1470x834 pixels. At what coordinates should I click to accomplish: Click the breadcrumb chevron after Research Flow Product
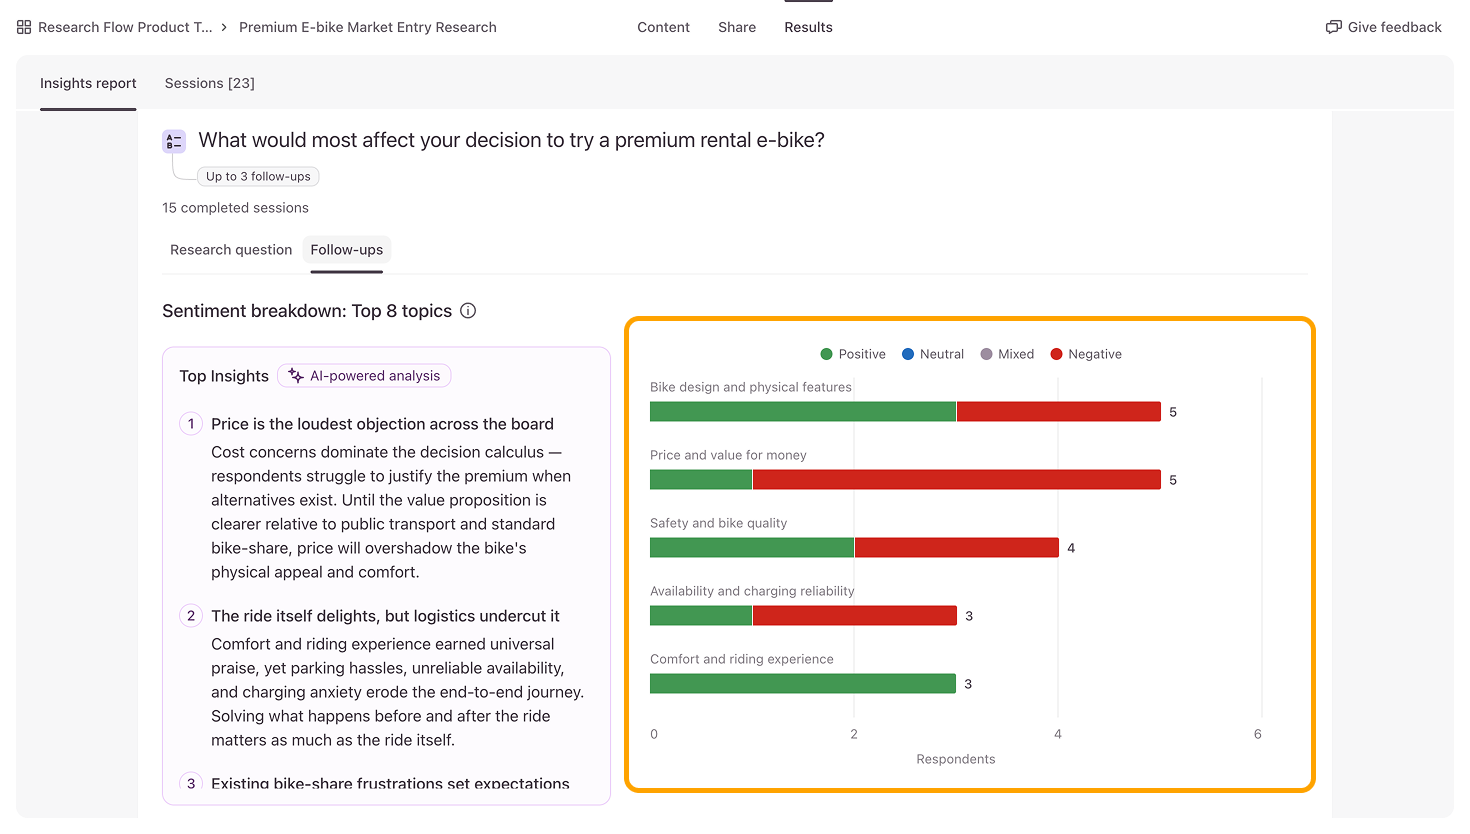click(224, 27)
